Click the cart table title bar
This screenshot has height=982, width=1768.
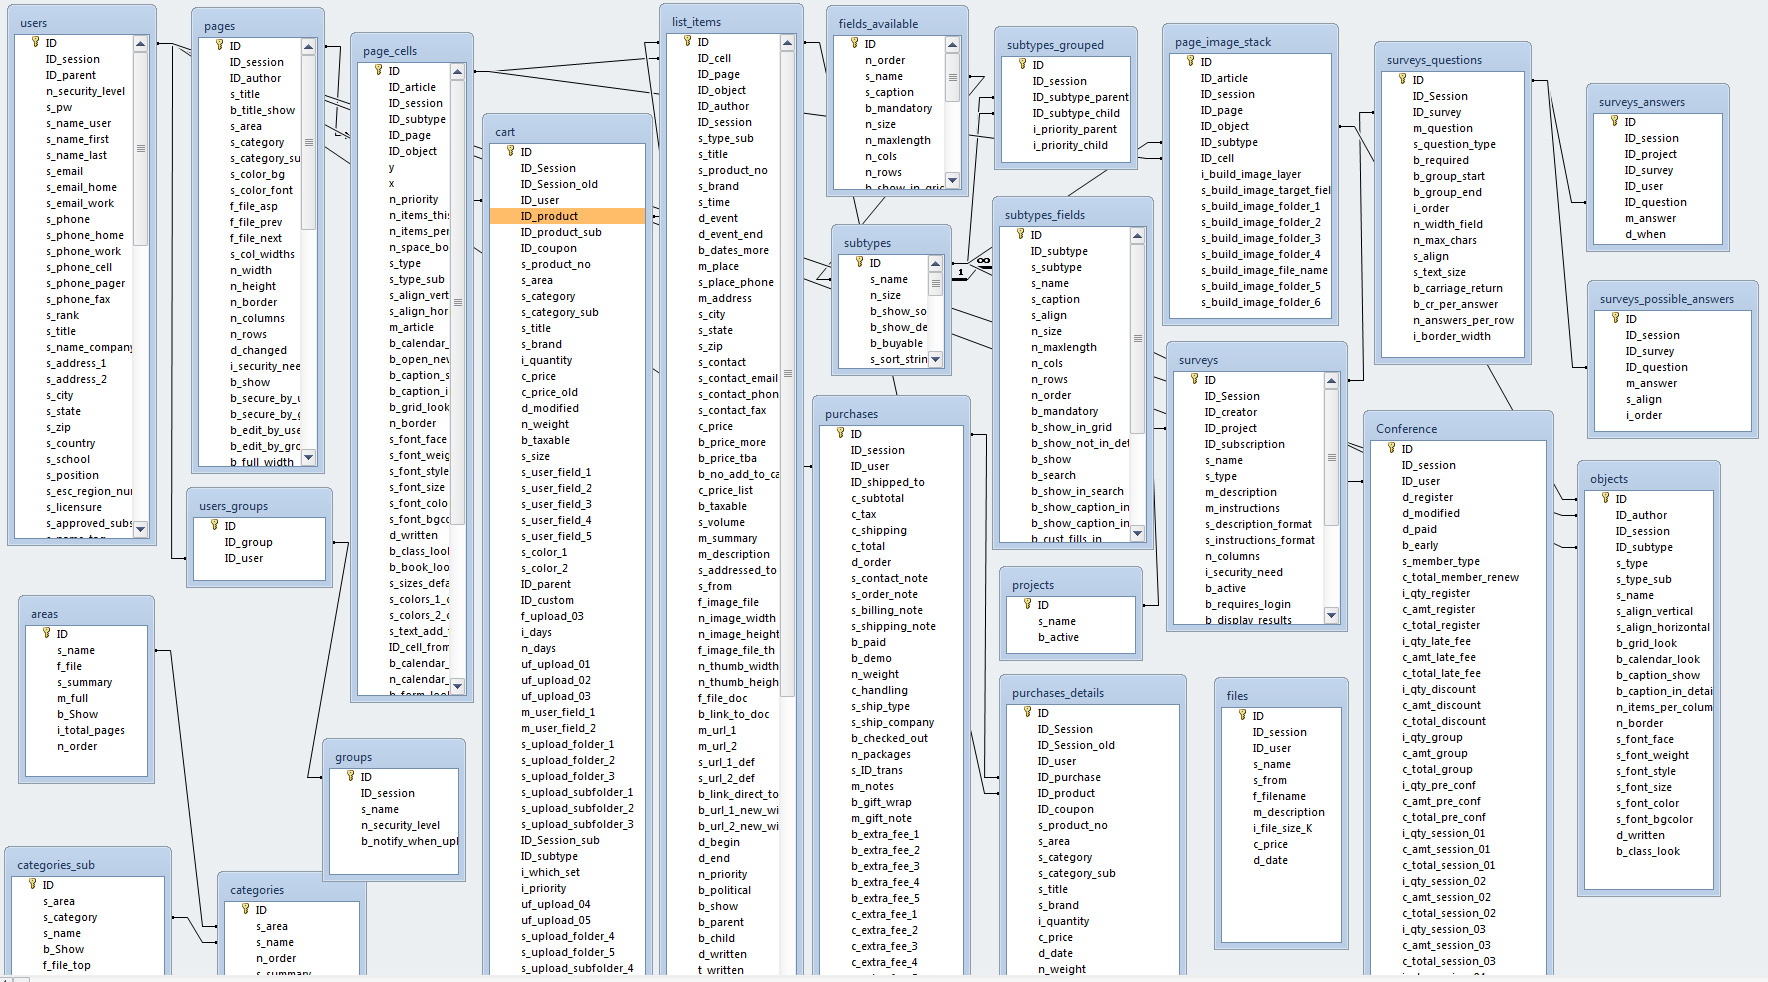point(567,131)
